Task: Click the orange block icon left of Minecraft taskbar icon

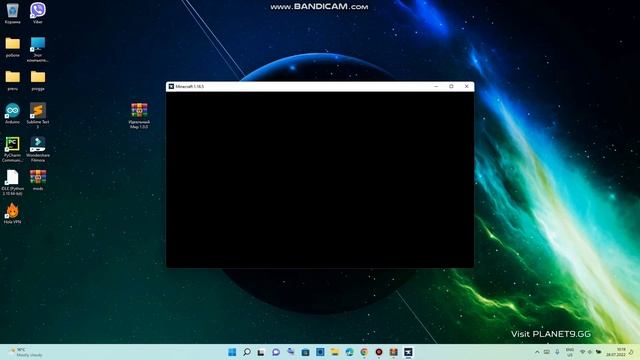Action: tap(393, 352)
